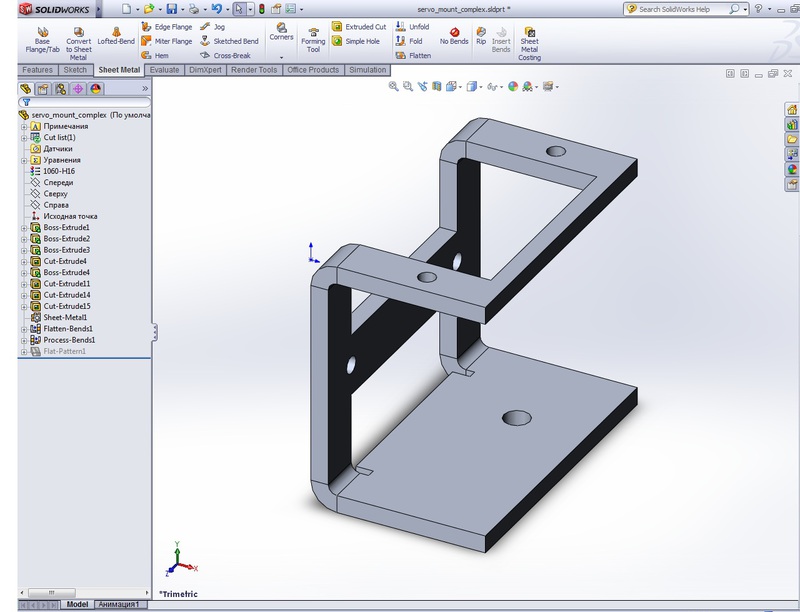
Task: Click the Edit Appearance color ball
Action: (513, 86)
